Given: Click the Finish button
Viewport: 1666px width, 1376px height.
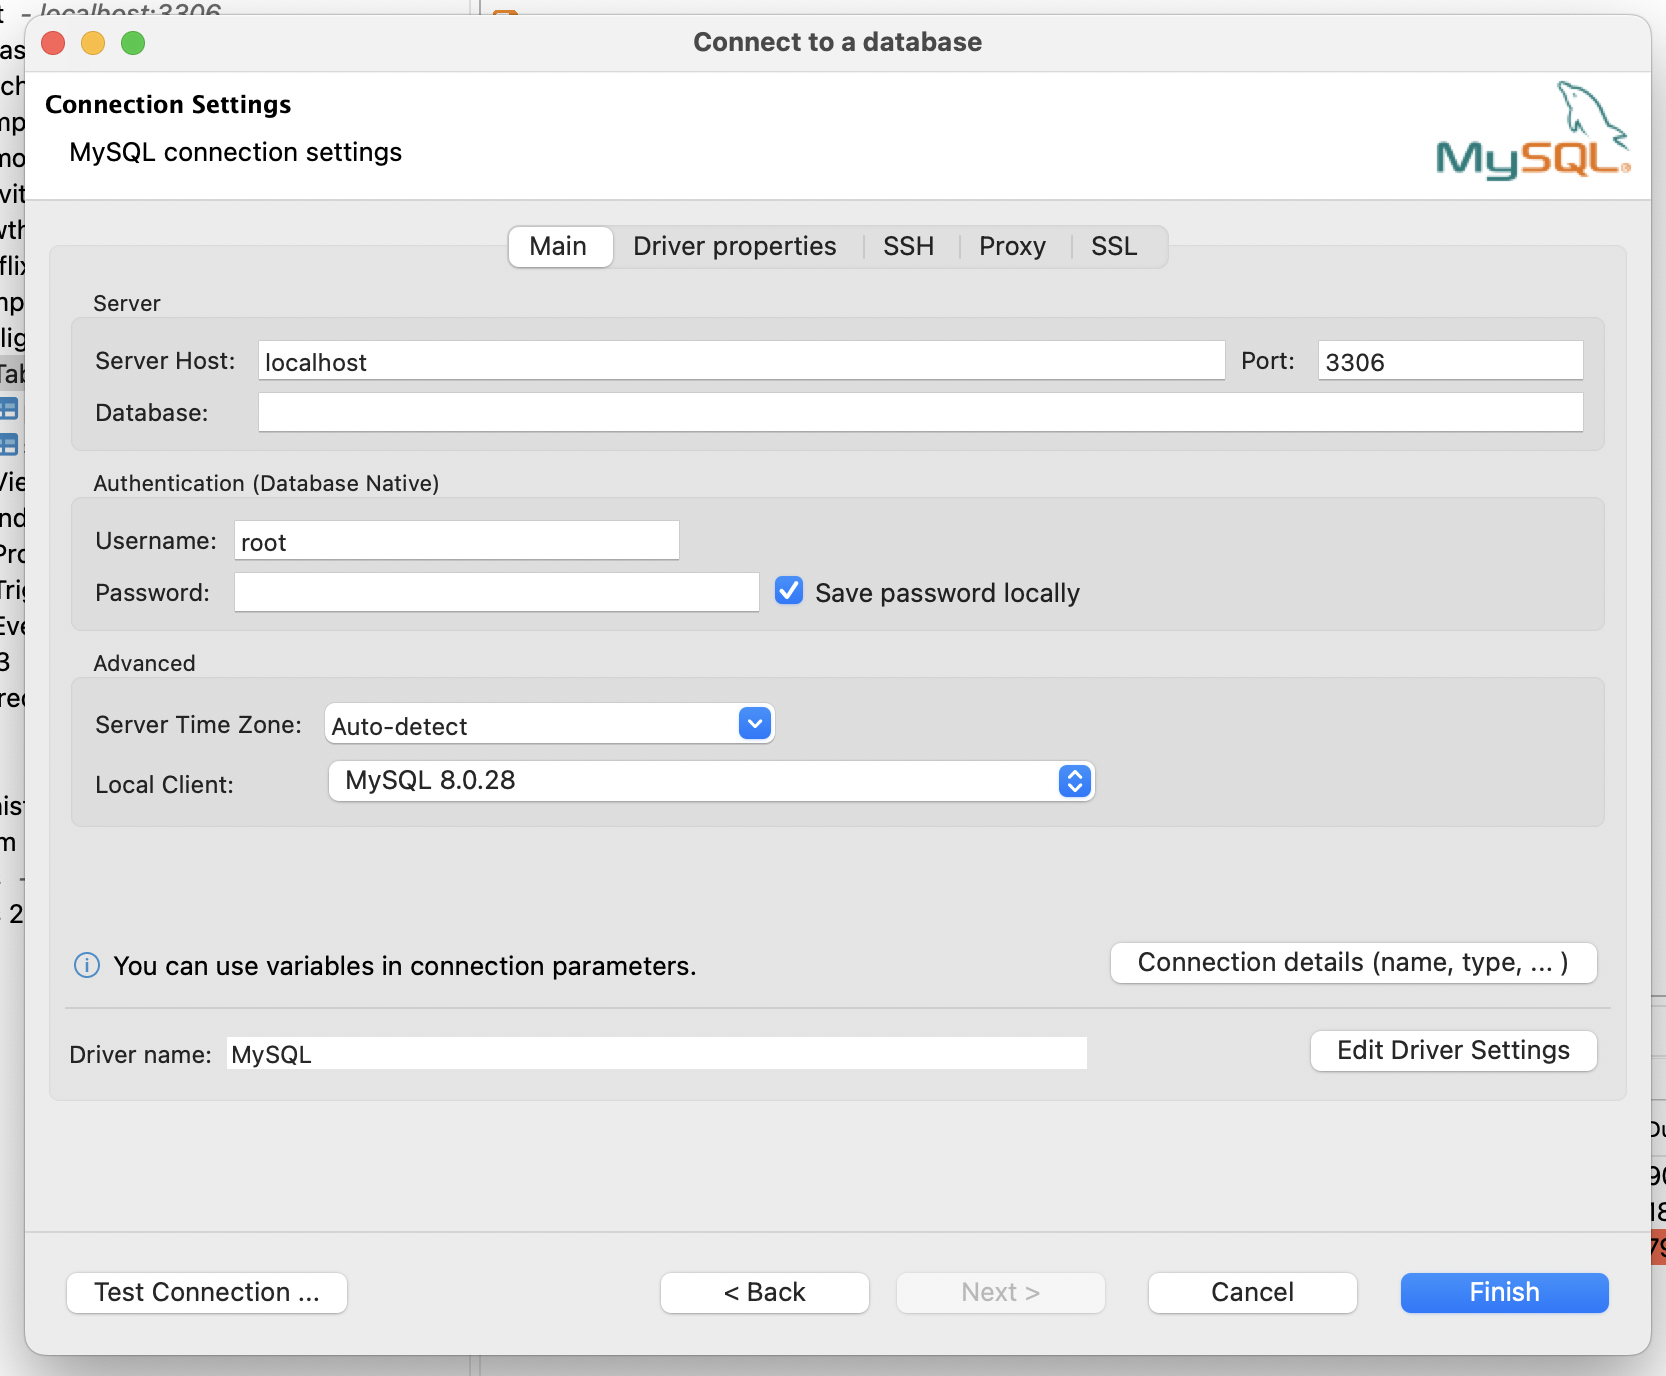Looking at the screenshot, I should pos(1504,1292).
